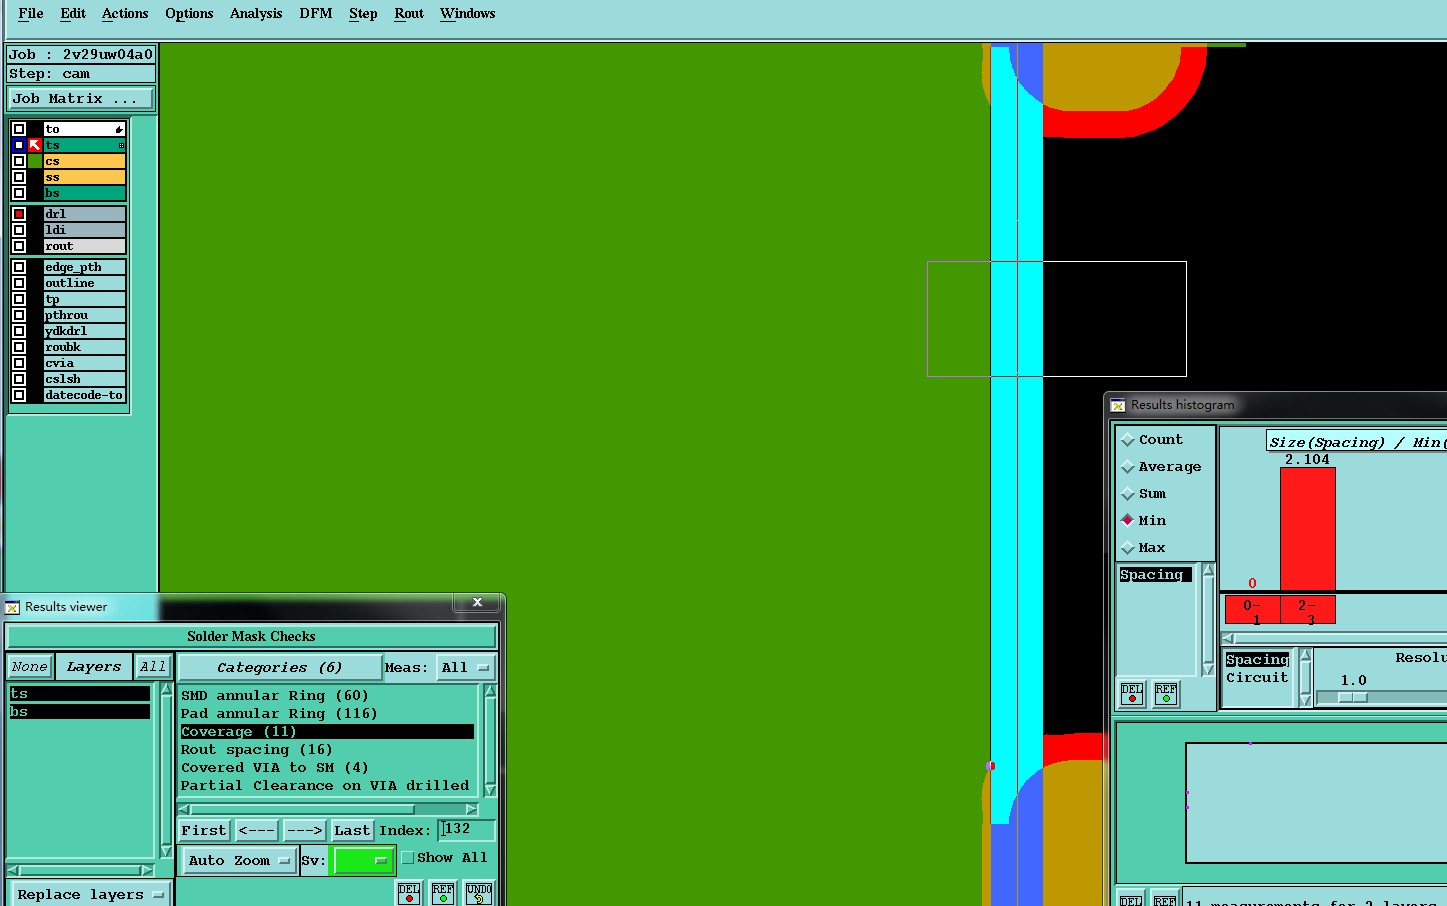This screenshot has width=1447, height=906.
Task: Click the Resolution slider handle
Action: [1353, 698]
